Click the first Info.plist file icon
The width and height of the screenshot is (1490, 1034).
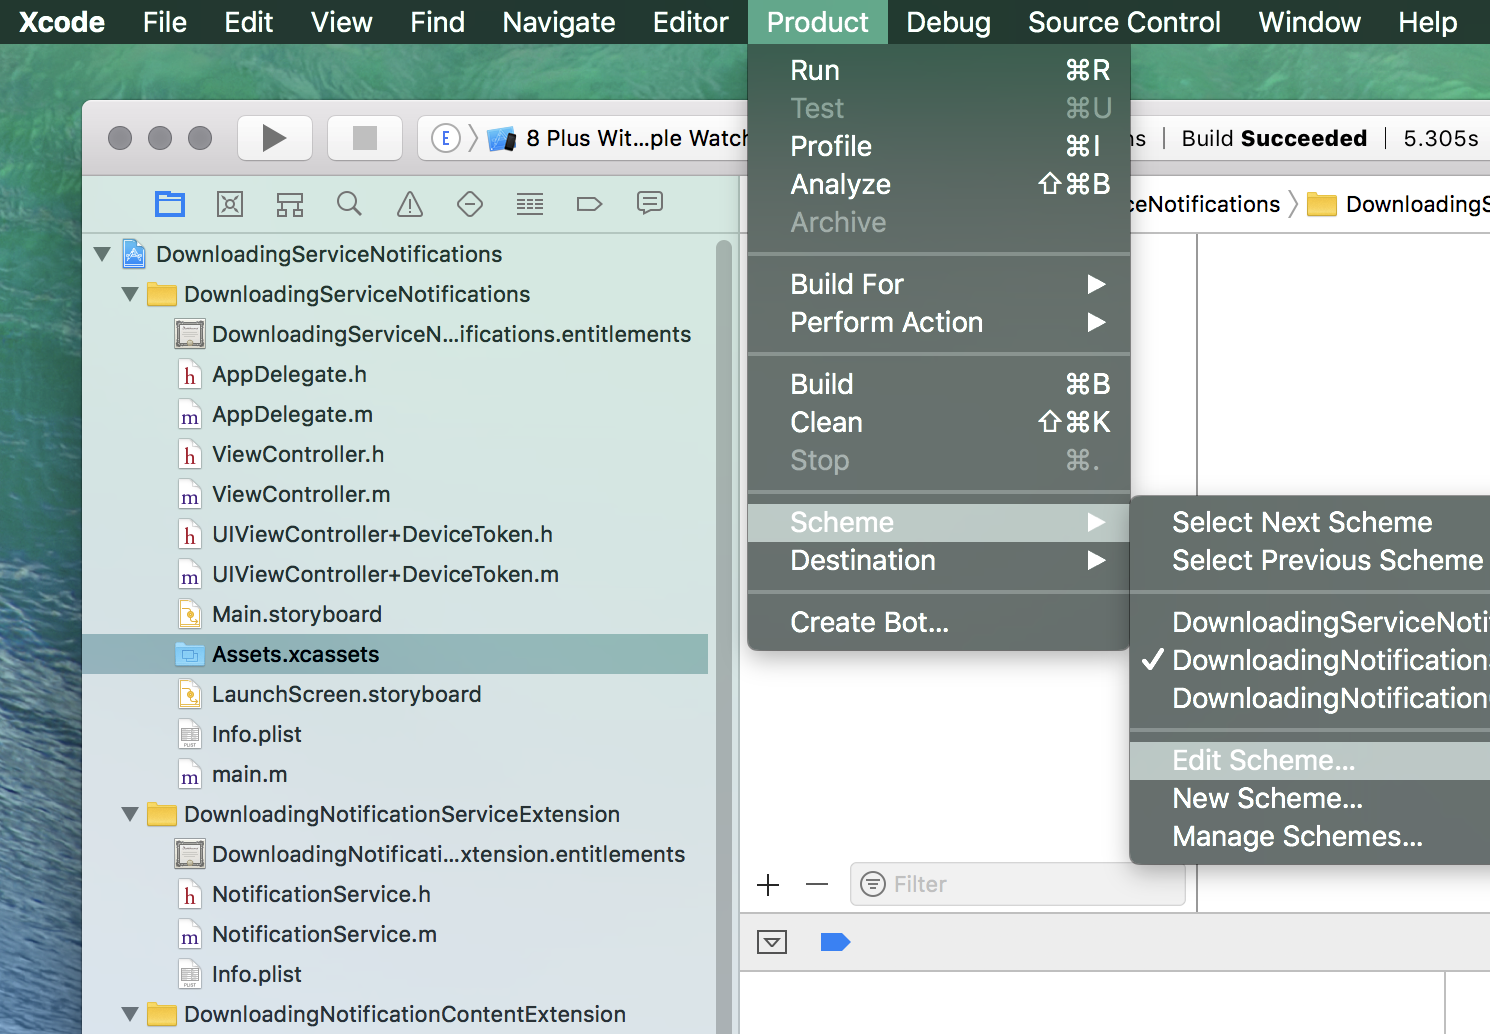[x=190, y=734]
